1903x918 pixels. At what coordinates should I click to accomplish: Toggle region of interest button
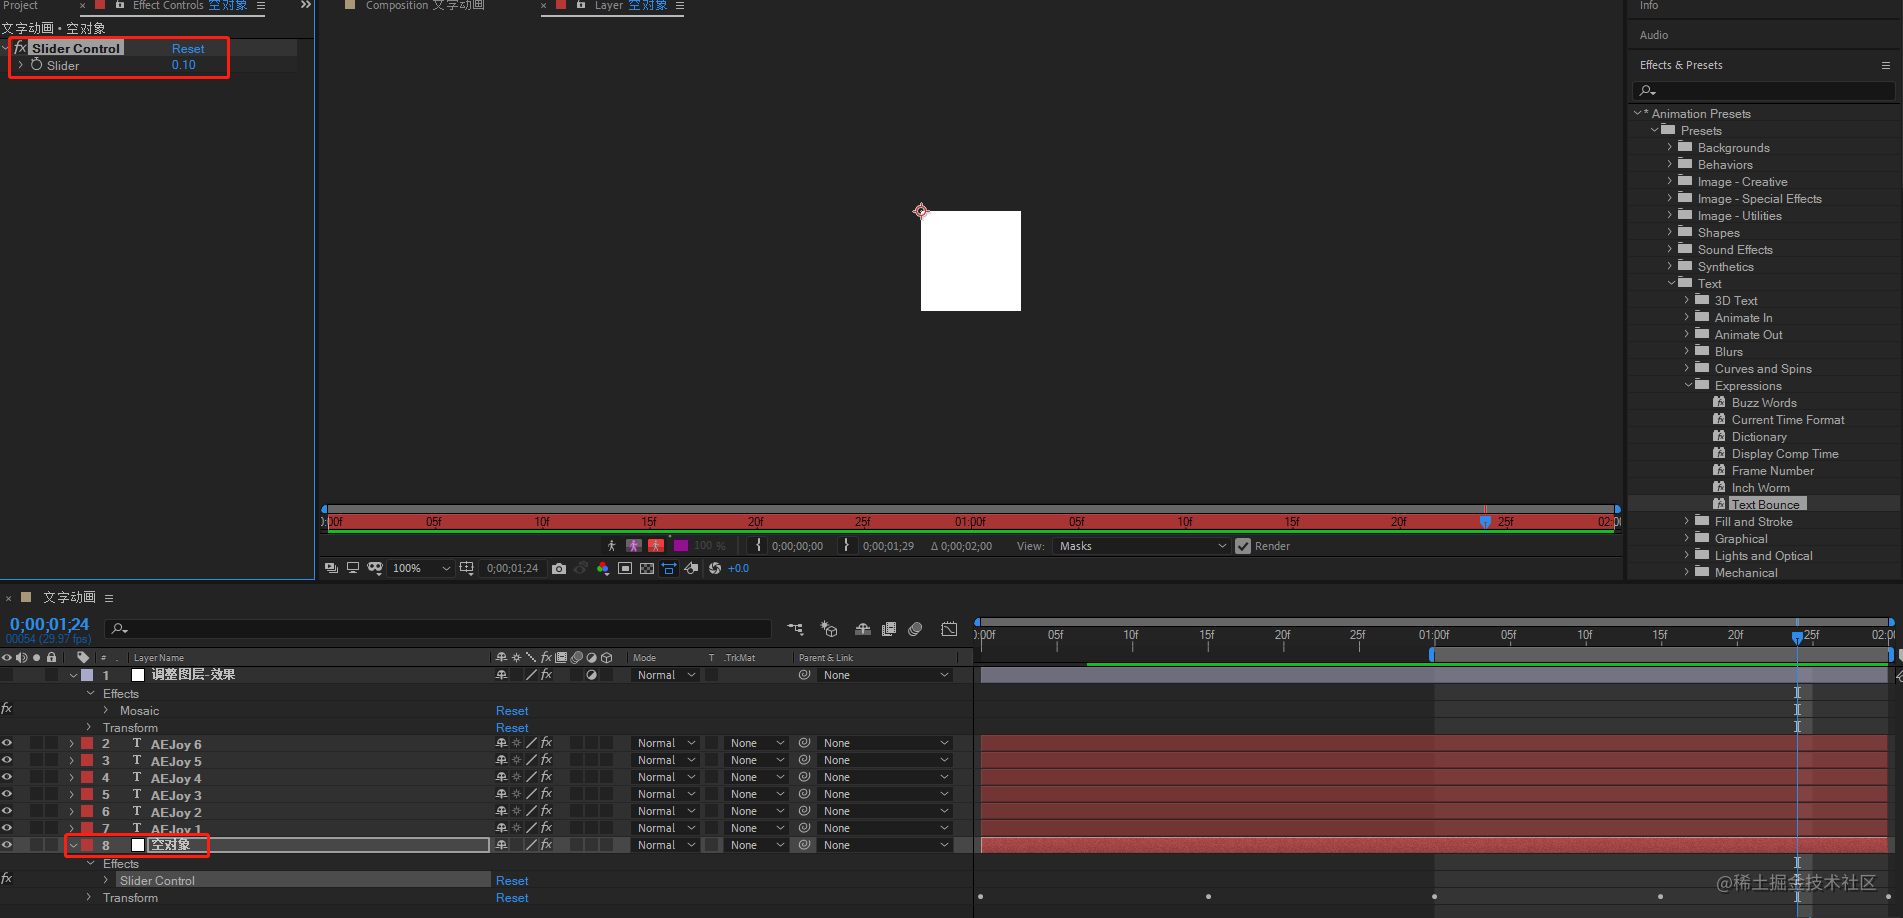pos(625,568)
